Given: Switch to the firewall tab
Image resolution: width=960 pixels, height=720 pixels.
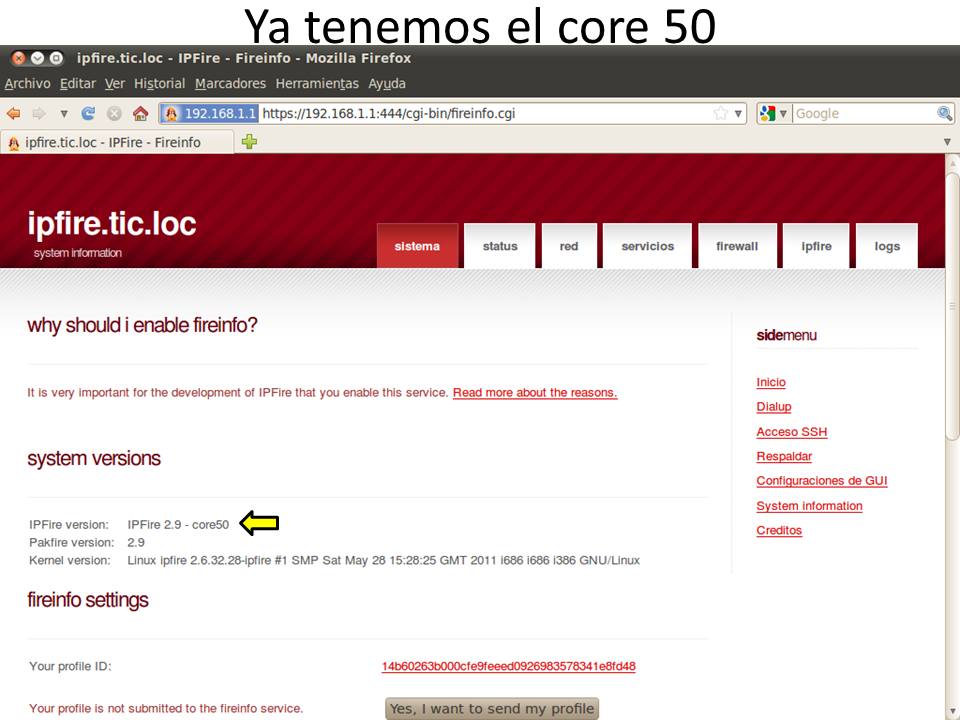Looking at the screenshot, I should click(737, 246).
